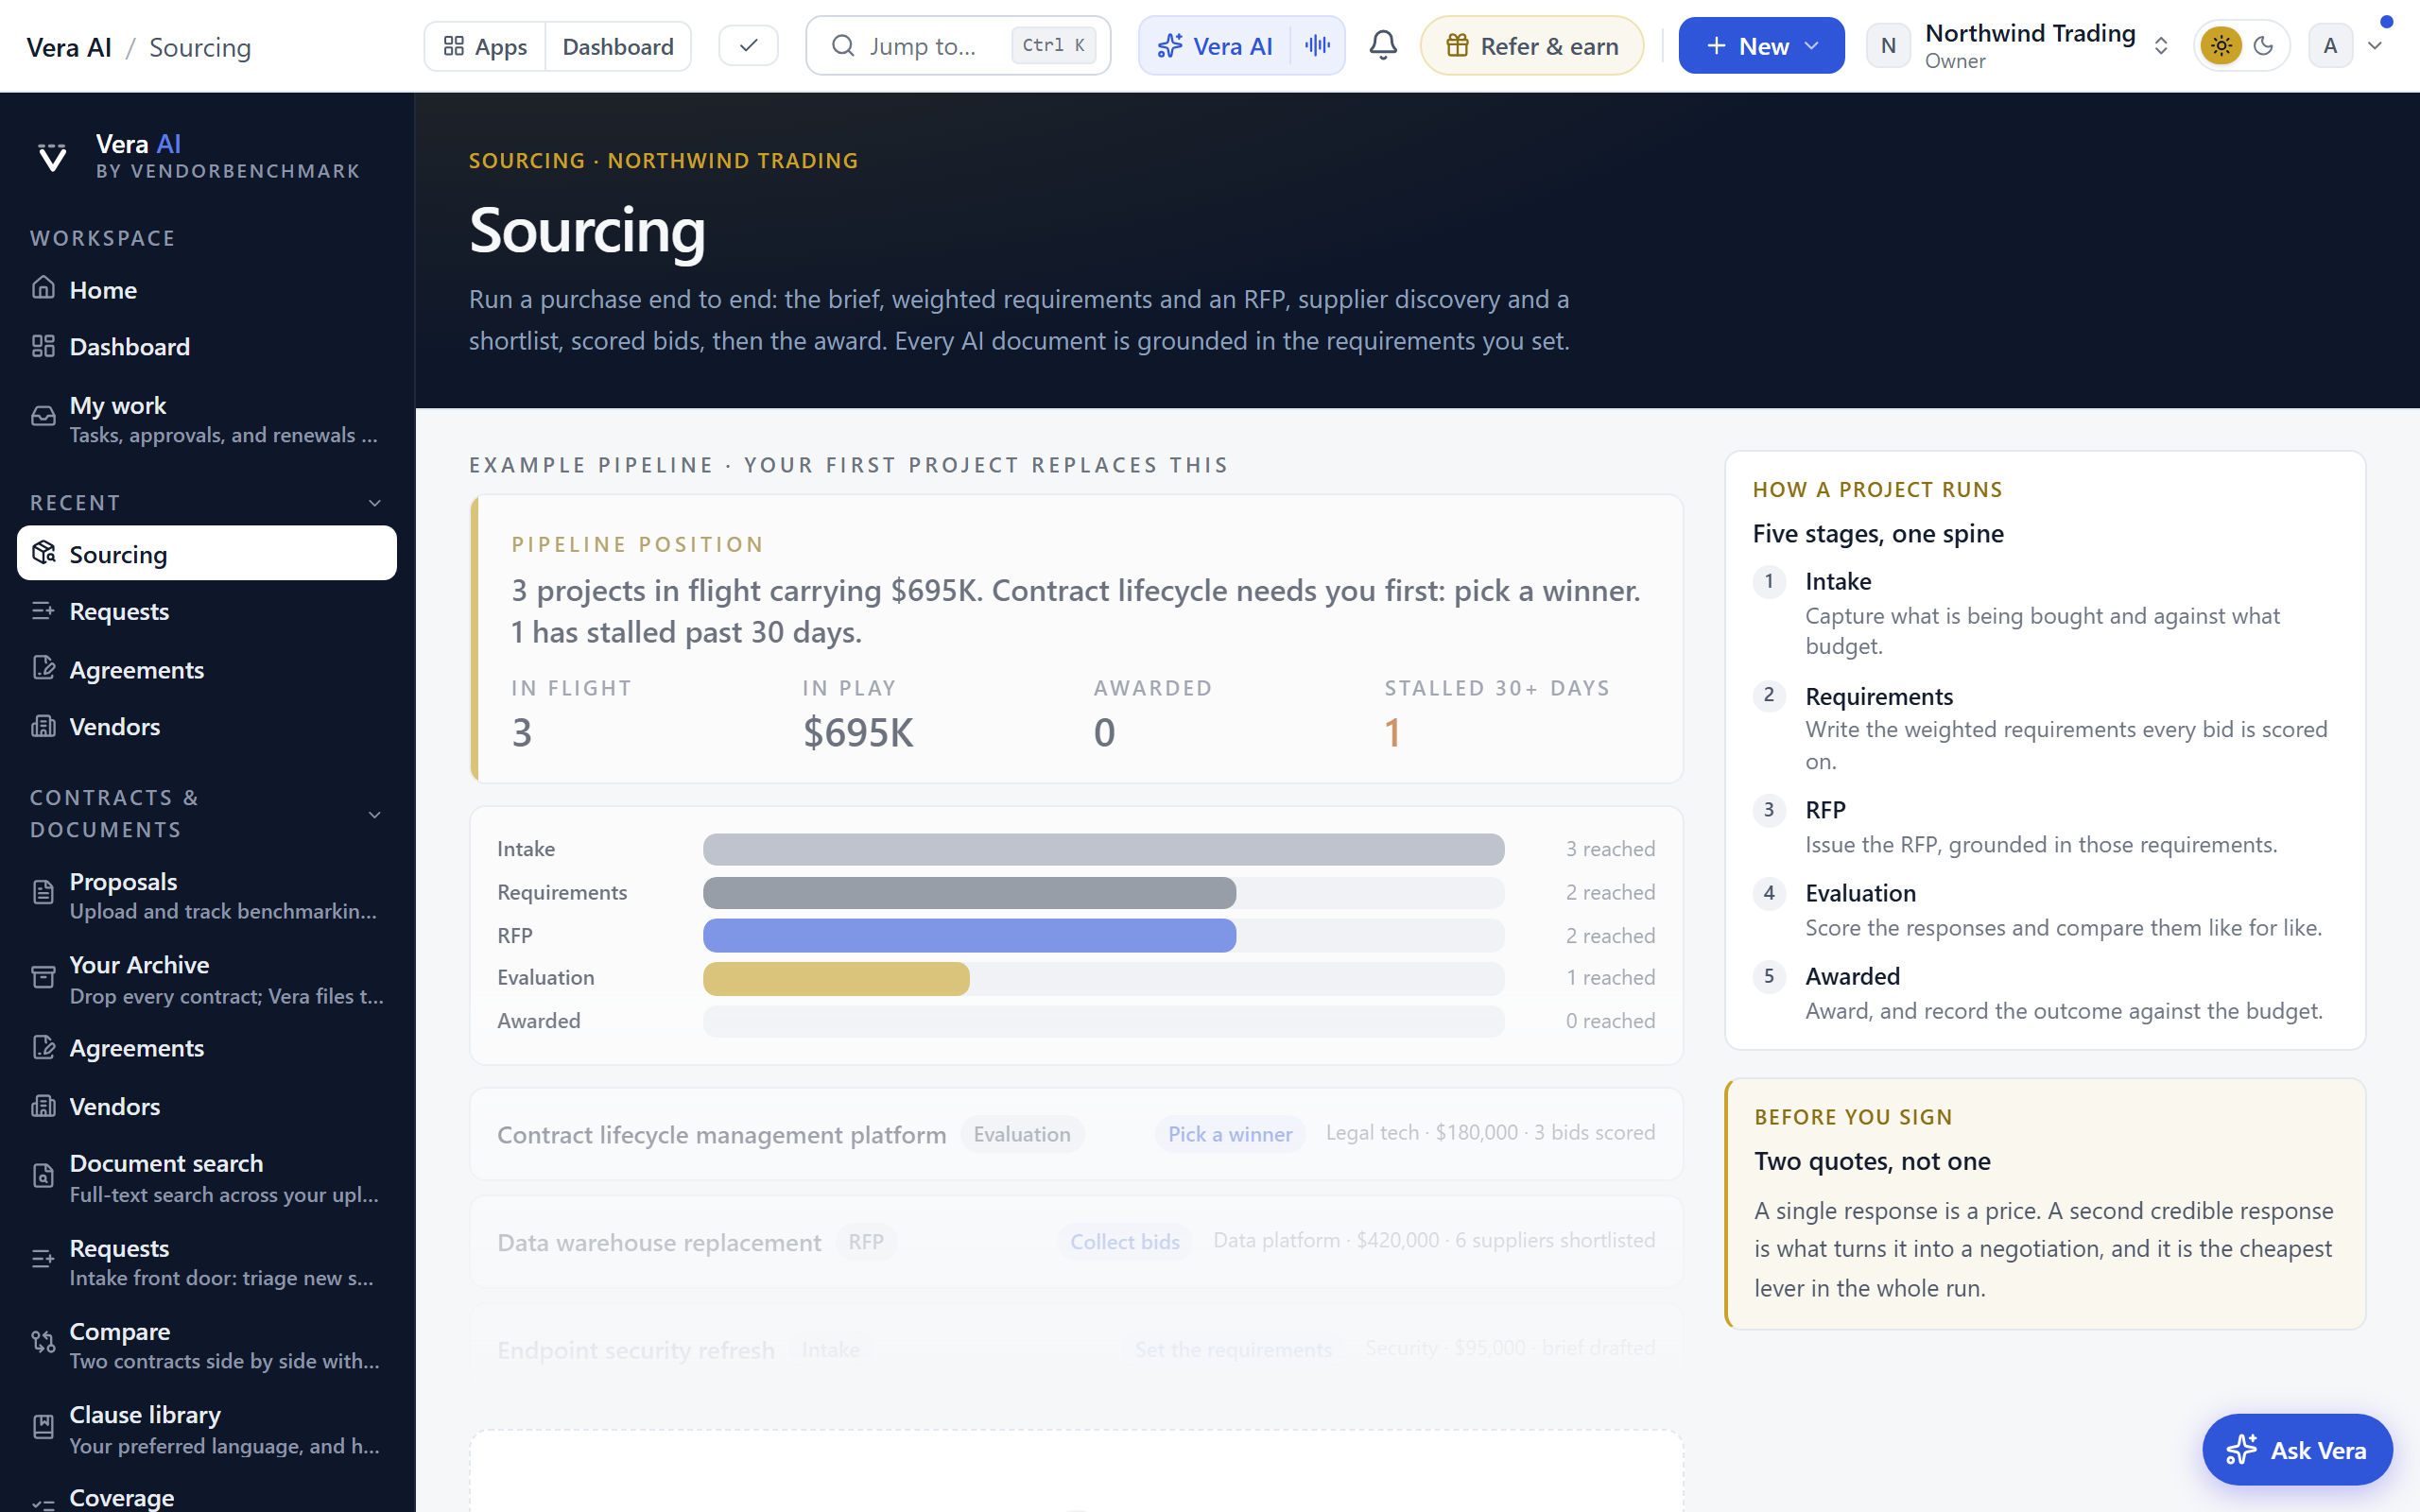This screenshot has height=1512, width=2420.
Task: Click the Compare branches icon
Action: (x=43, y=1343)
